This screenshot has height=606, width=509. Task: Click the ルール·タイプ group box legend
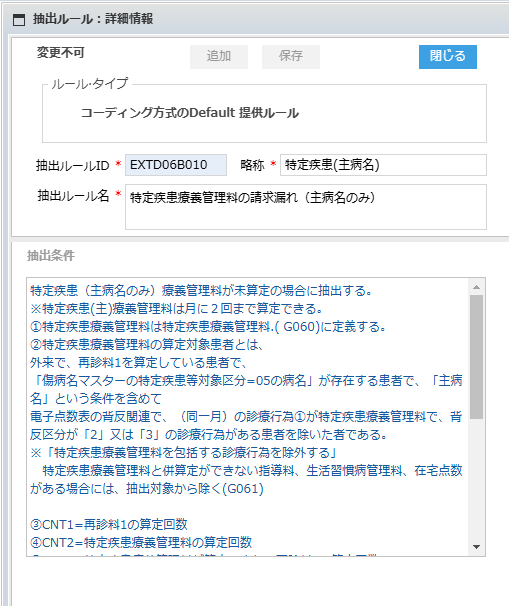(x=90, y=83)
